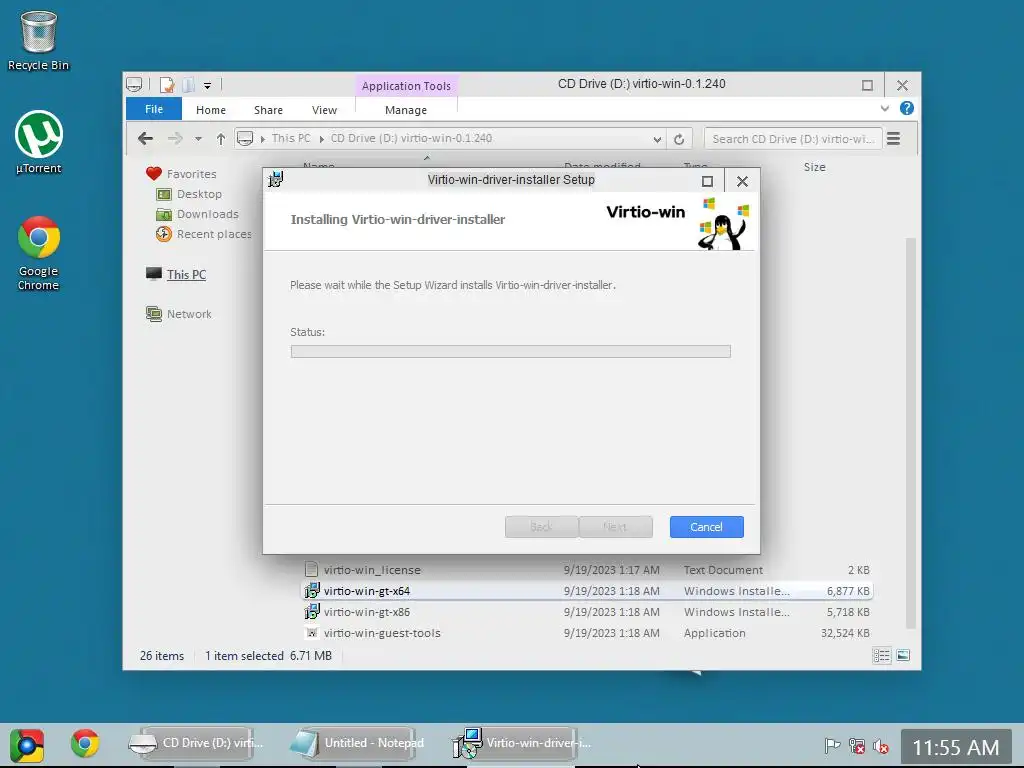Open the View ribbon tab

(325, 110)
